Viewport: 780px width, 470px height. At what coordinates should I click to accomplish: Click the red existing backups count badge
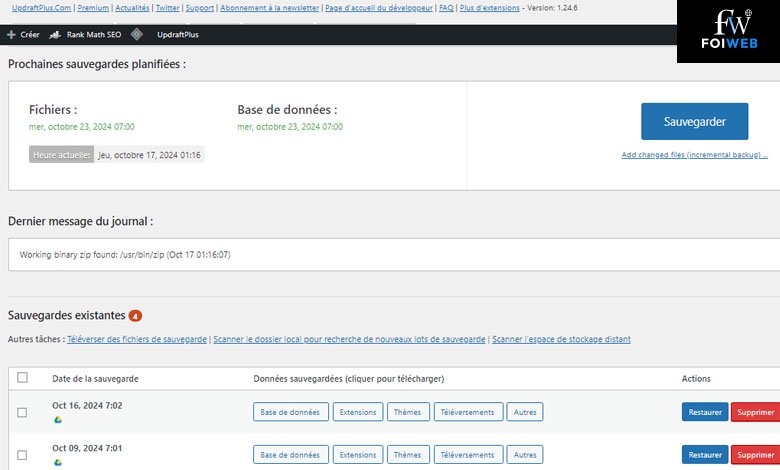click(x=135, y=316)
